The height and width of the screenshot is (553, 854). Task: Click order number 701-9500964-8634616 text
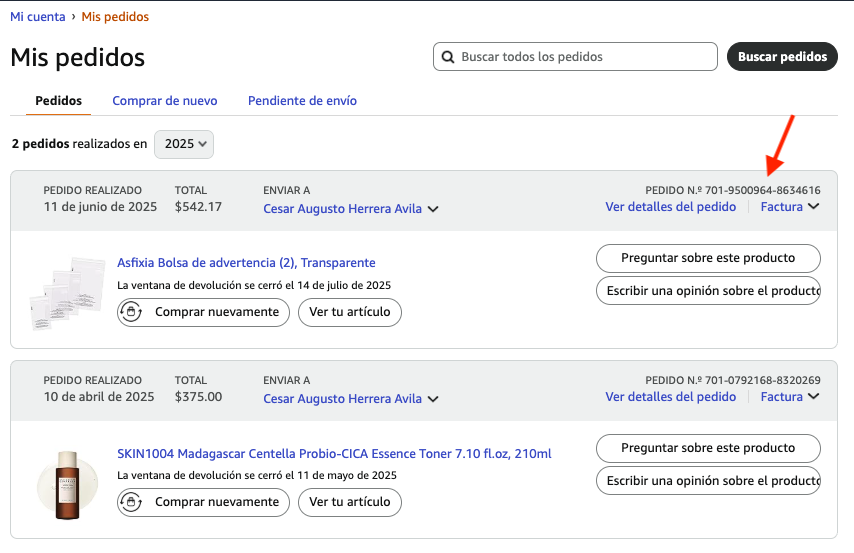point(762,191)
